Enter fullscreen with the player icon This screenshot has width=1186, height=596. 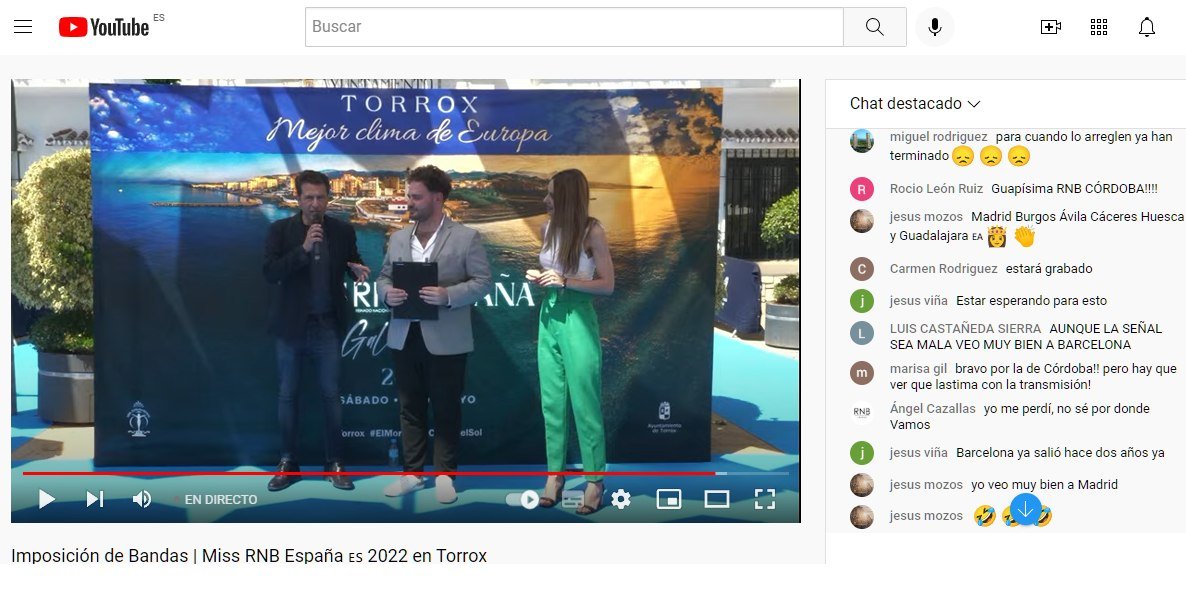pos(765,498)
